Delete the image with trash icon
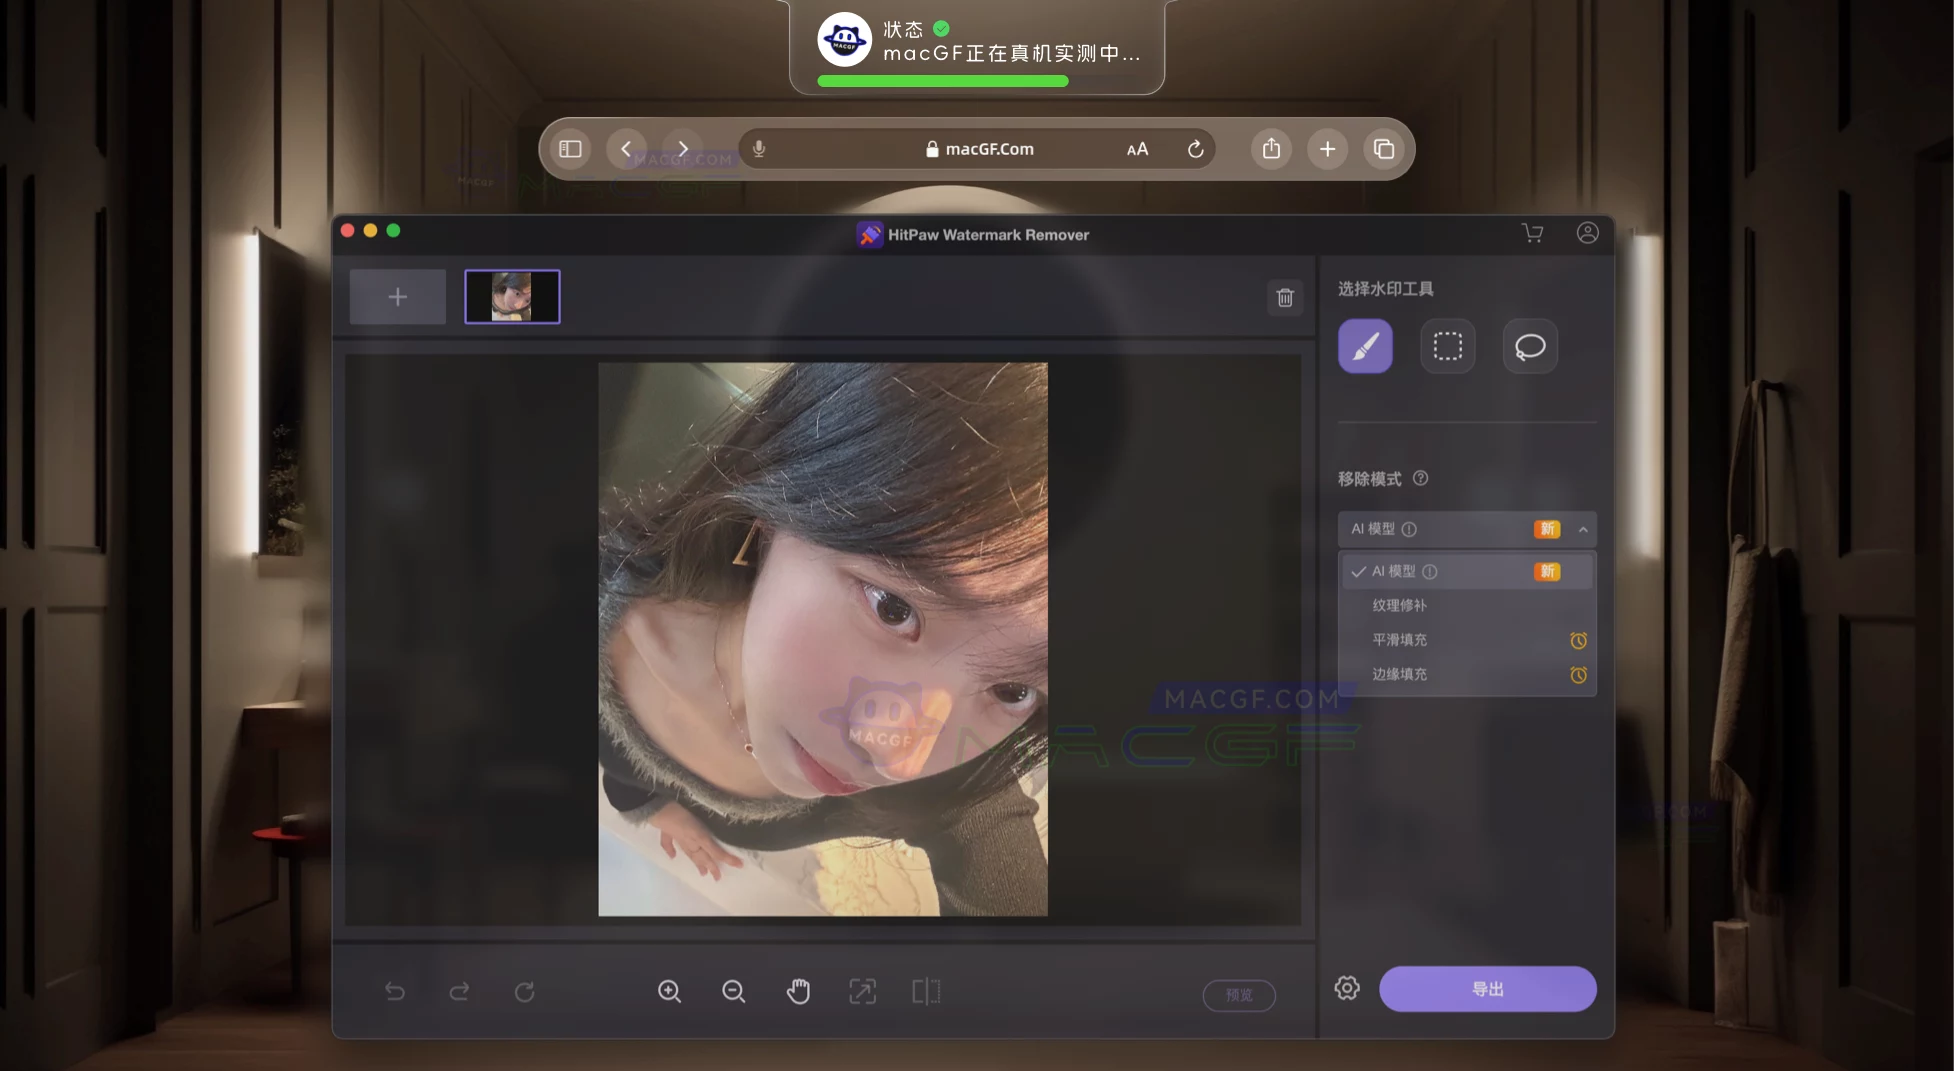This screenshot has height=1071, width=1954. pyautogui.click(x=1285, y=297)
